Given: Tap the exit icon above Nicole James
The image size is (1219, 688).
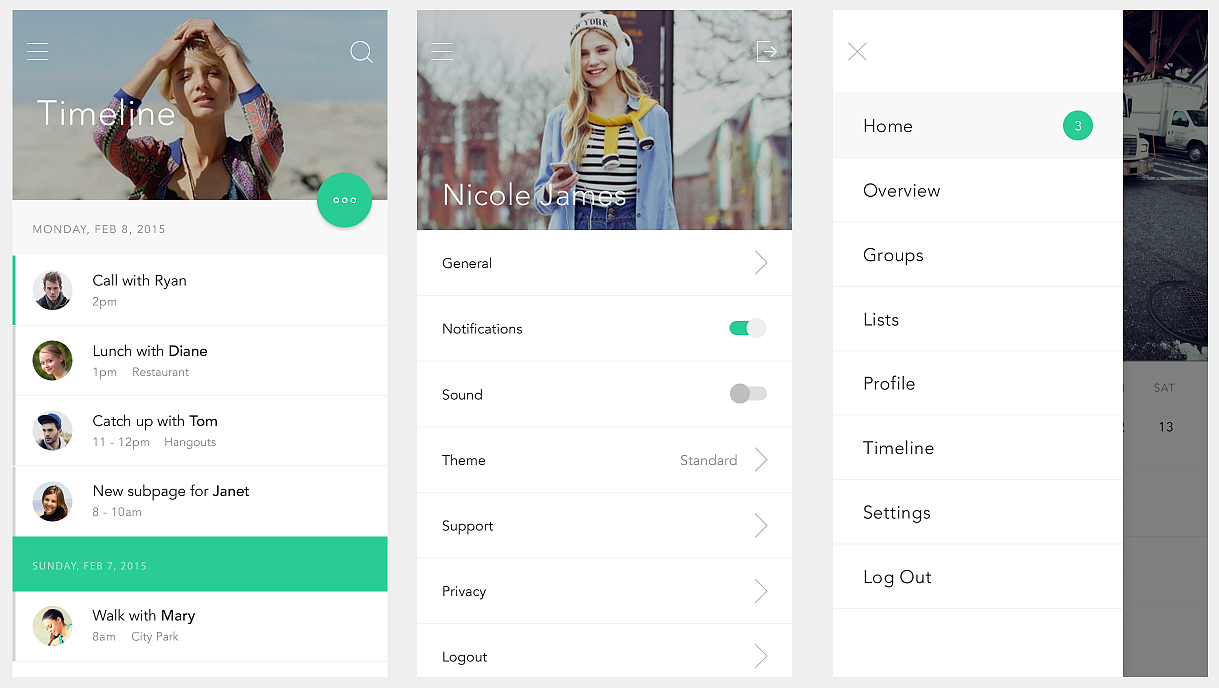Looking at the screenshot, I should (x=767, y=51).
